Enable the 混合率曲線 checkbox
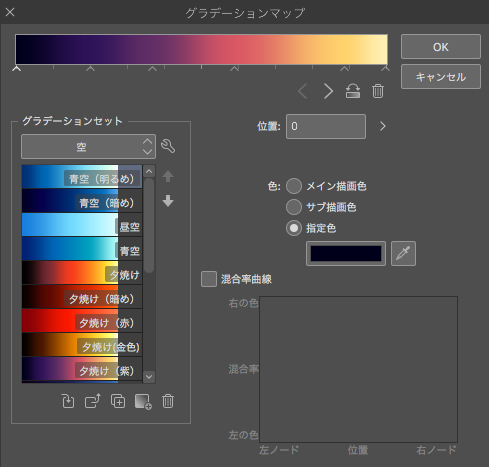489x467 pixels. point(209,279)
